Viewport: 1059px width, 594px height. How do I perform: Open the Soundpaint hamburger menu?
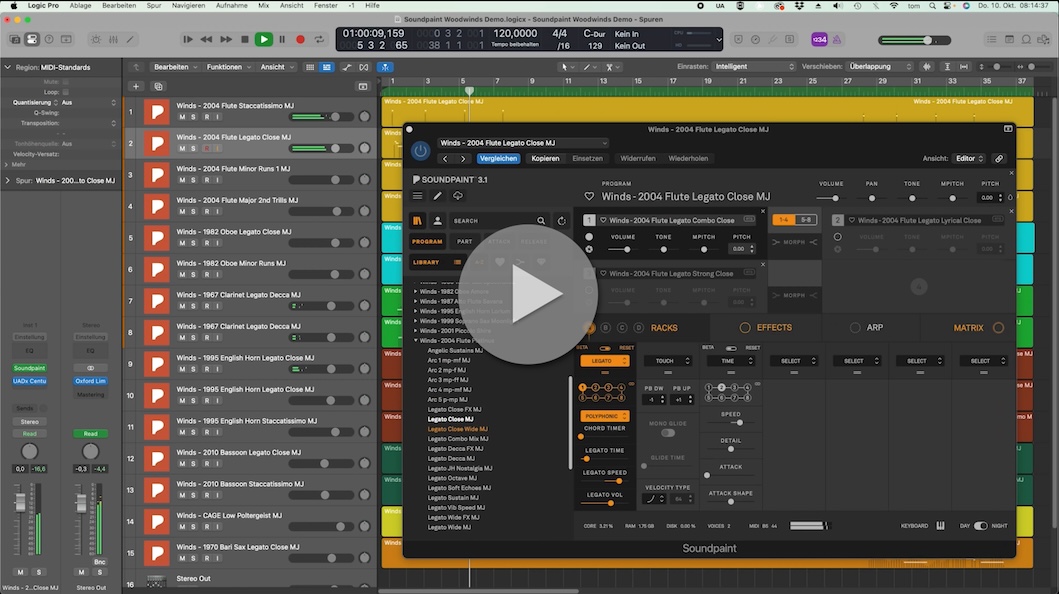pos(417,196)
